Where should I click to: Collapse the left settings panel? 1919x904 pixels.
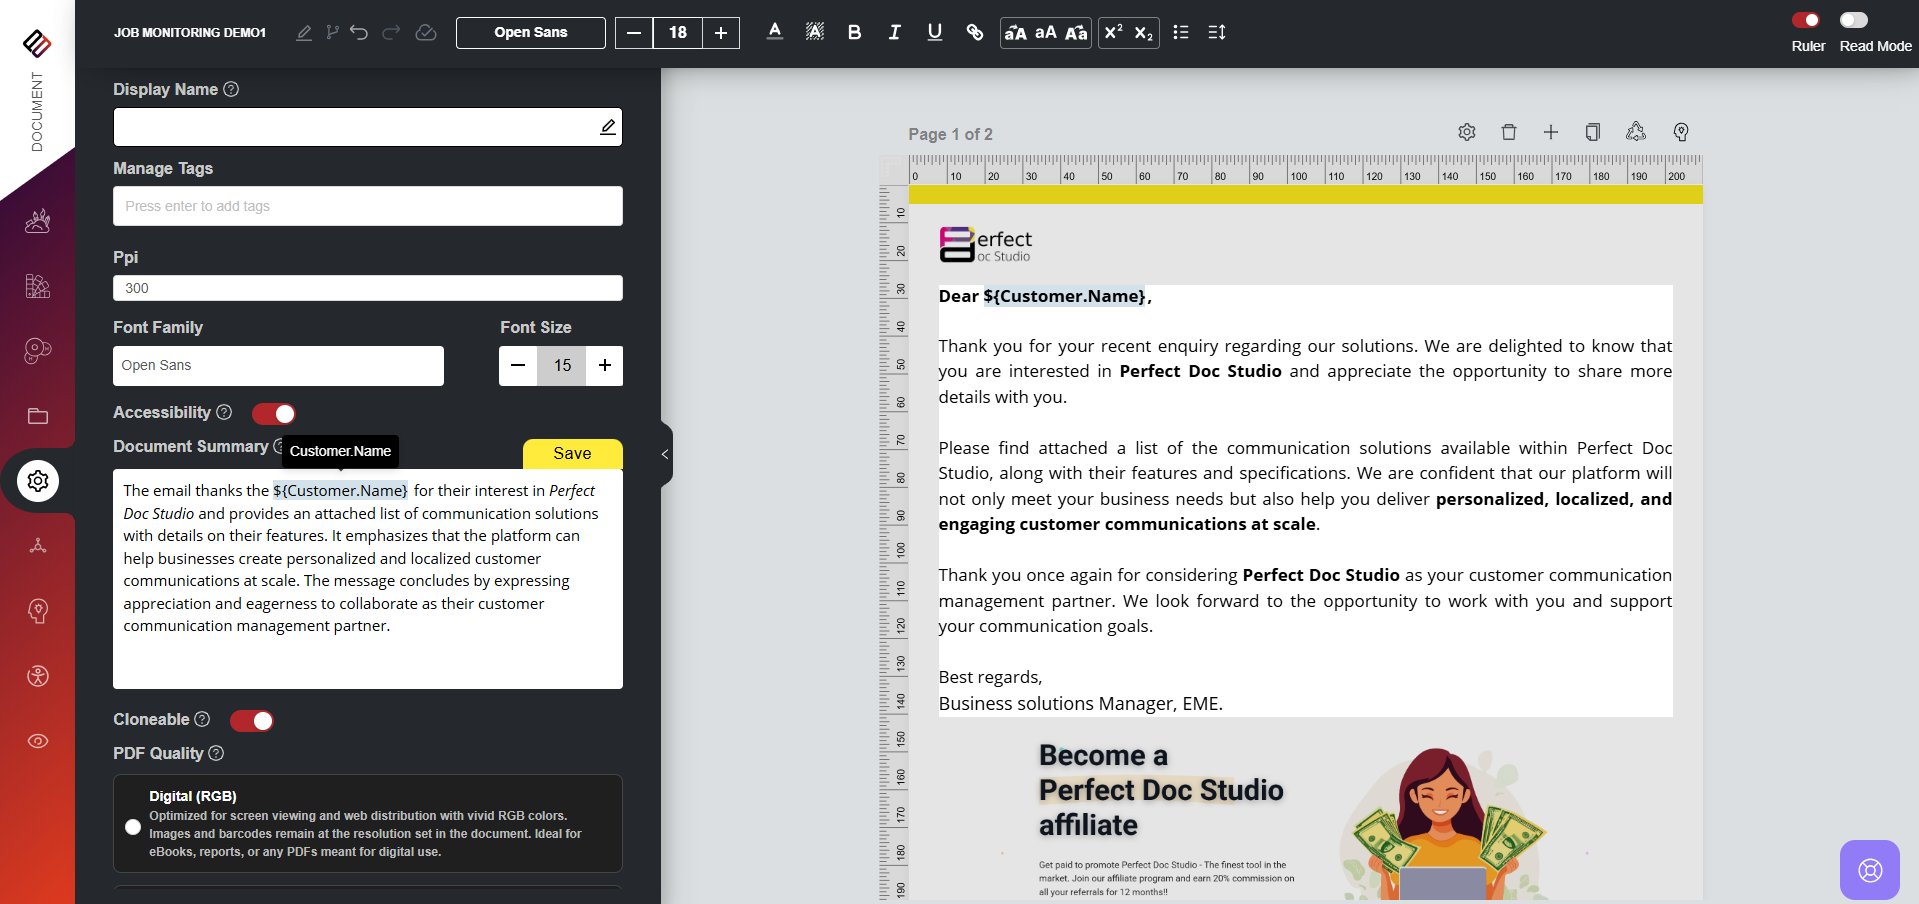tap(665, 454)
